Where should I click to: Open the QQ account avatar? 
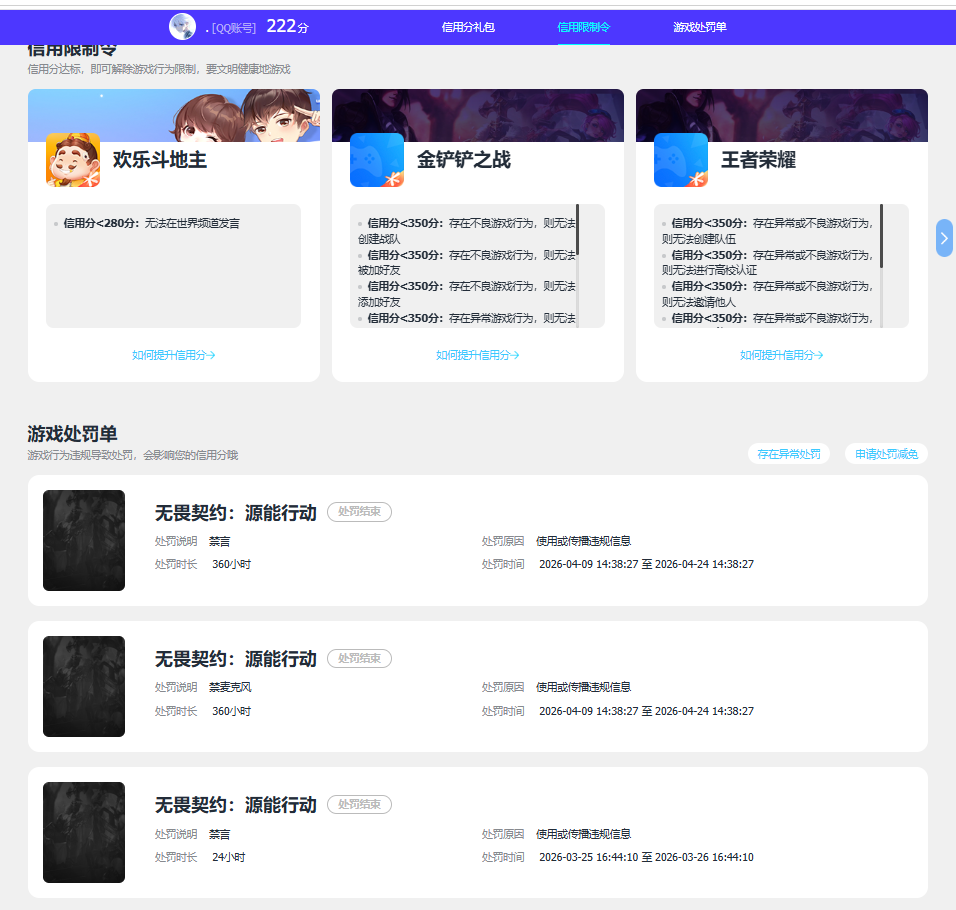tap(182, 26)
